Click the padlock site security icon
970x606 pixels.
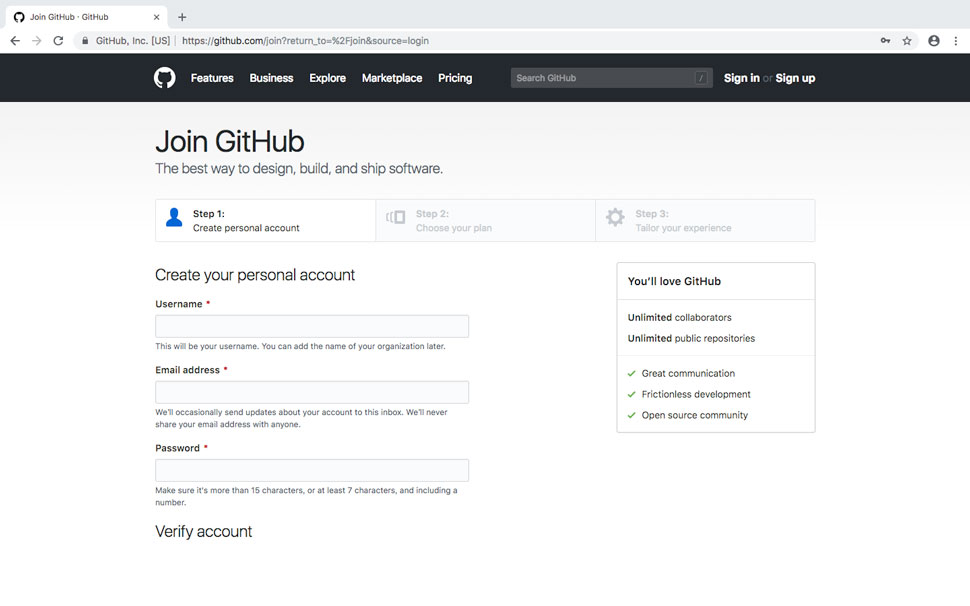click(85, 41)
